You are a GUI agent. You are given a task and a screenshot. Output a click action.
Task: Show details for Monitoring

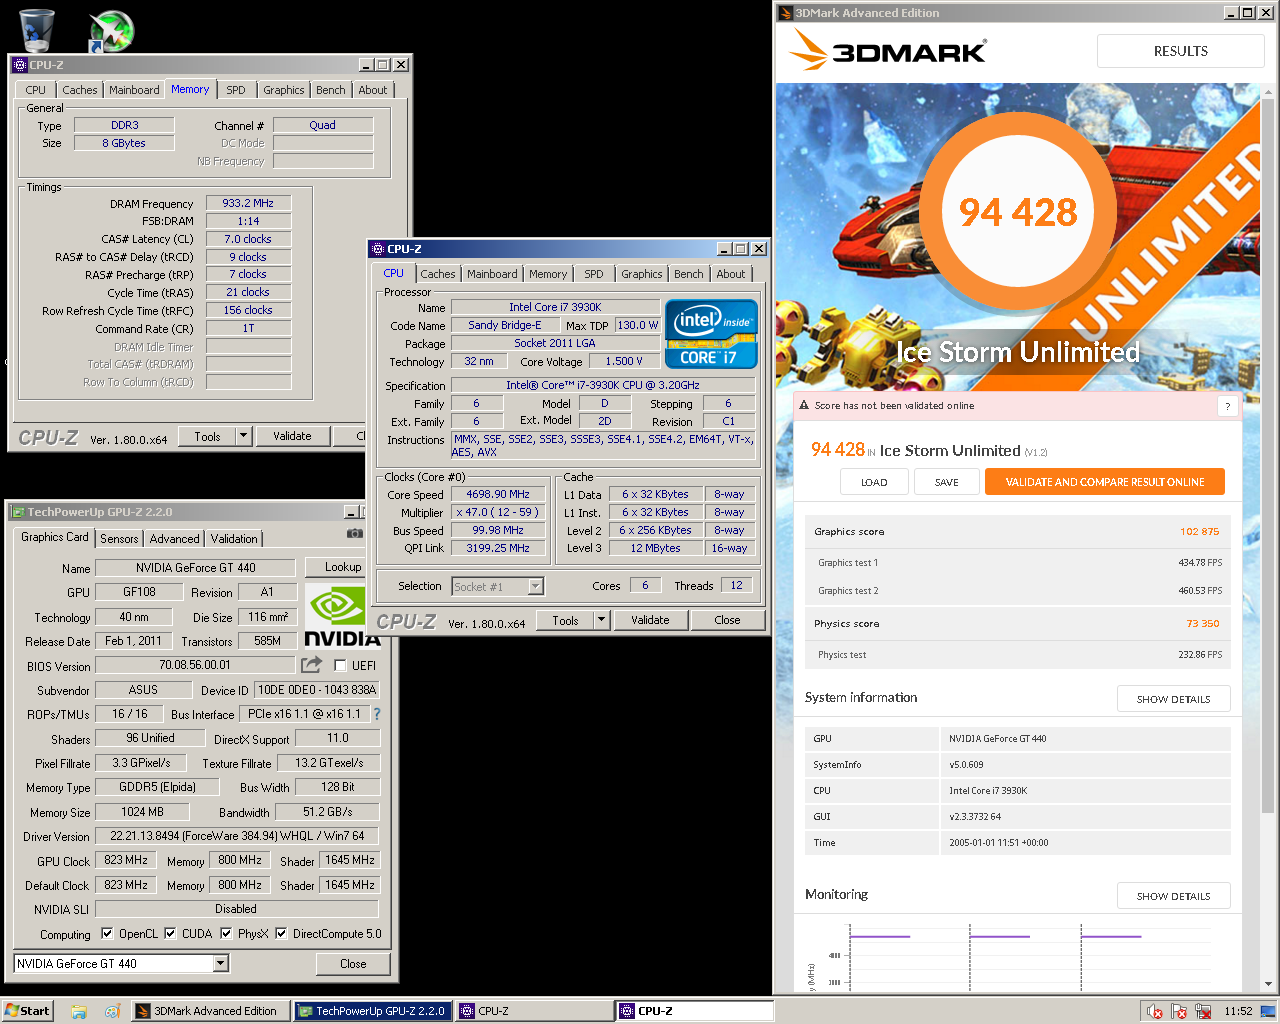point(1173,896)
